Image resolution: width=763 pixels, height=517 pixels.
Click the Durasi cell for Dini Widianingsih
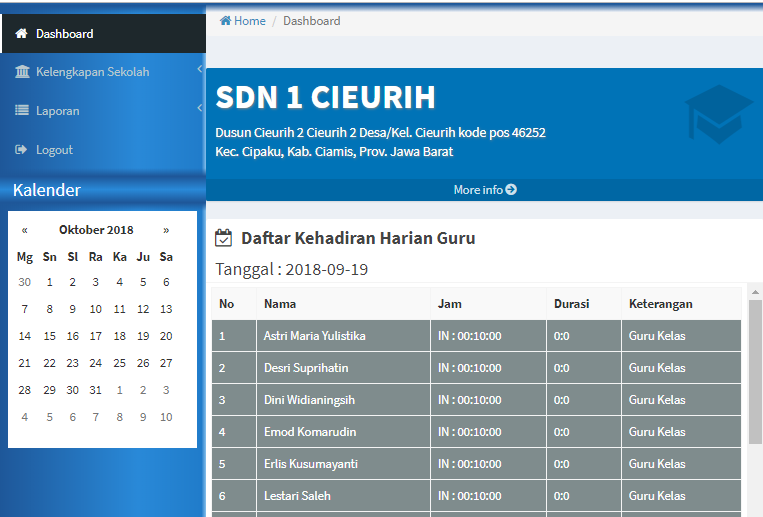pos(584,400)
